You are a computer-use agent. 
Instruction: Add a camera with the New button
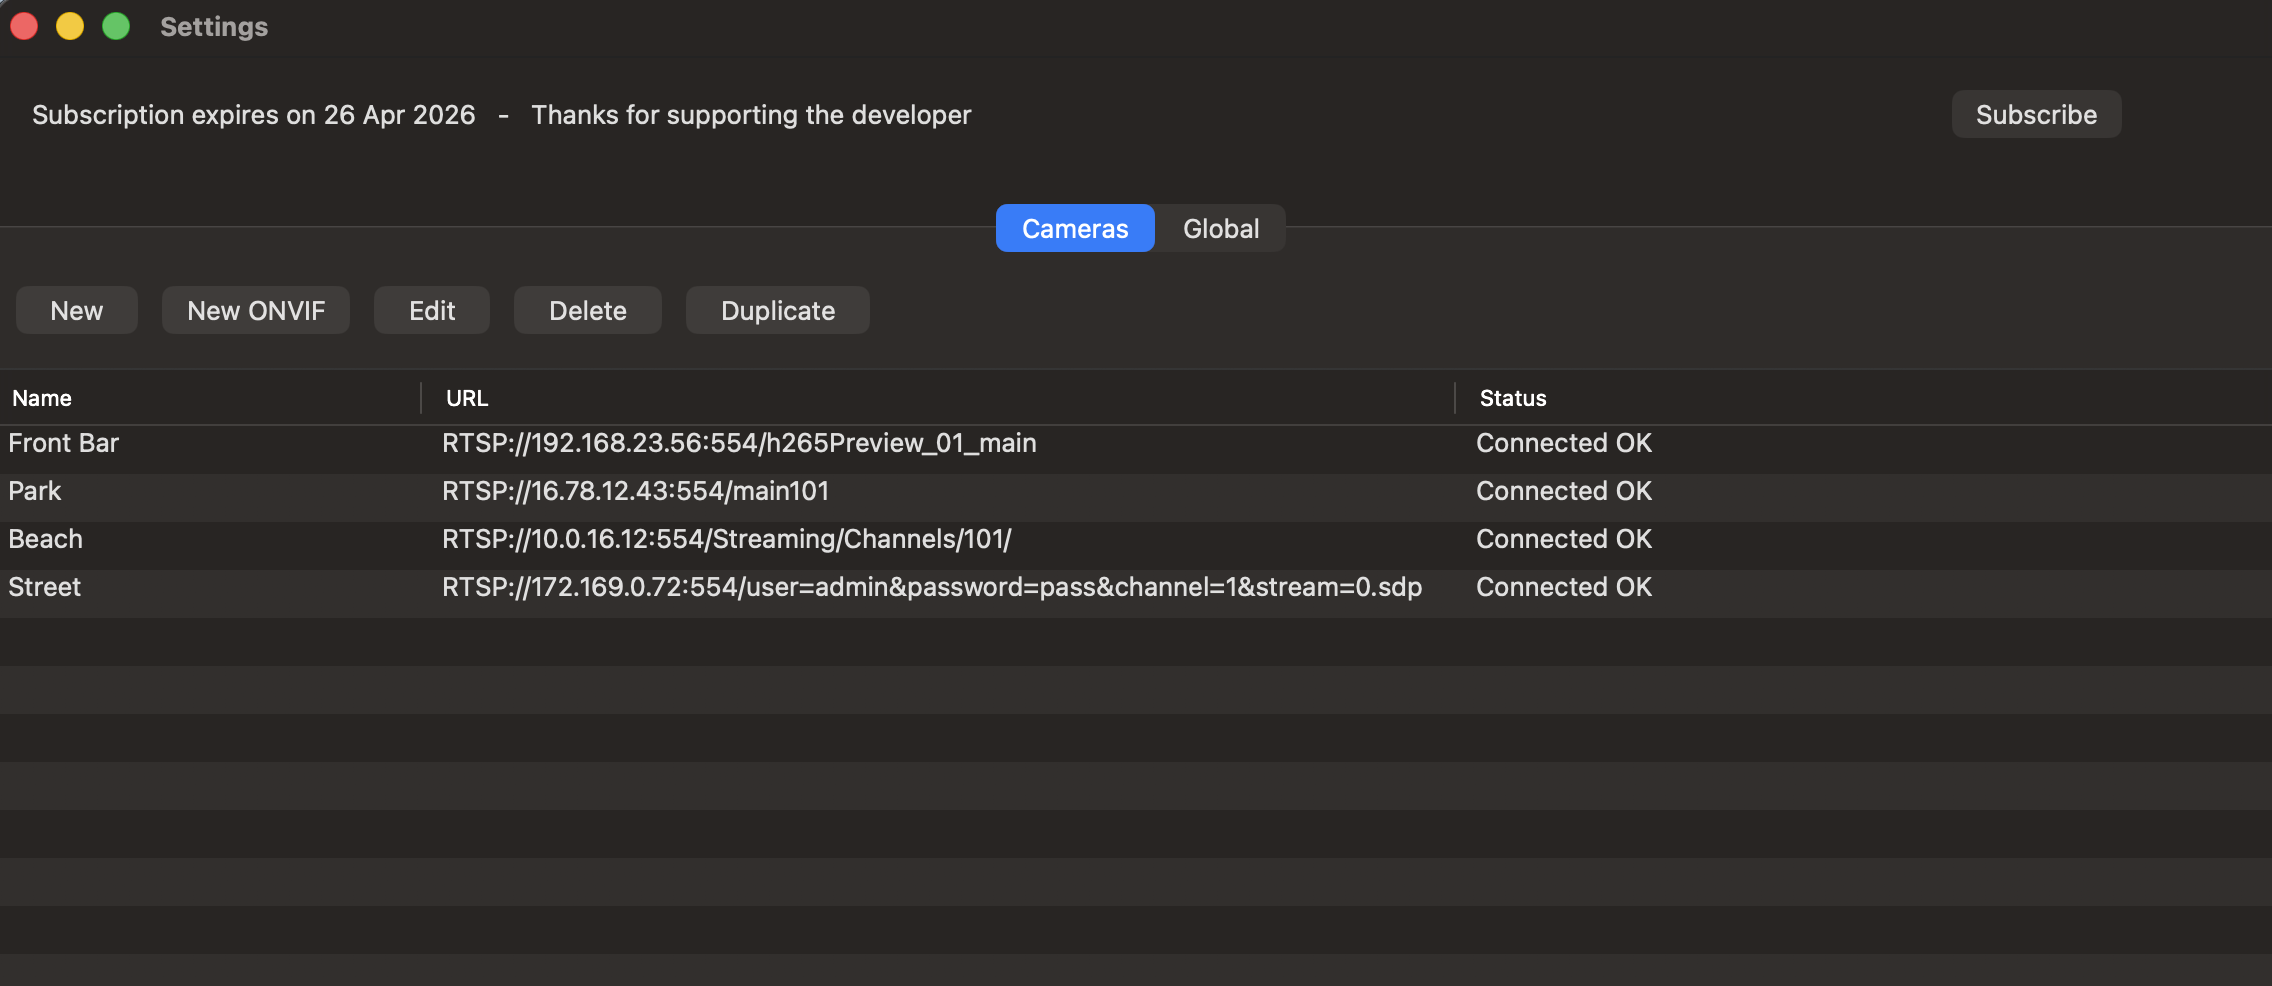pyautogui.click(x=77, y=311)
